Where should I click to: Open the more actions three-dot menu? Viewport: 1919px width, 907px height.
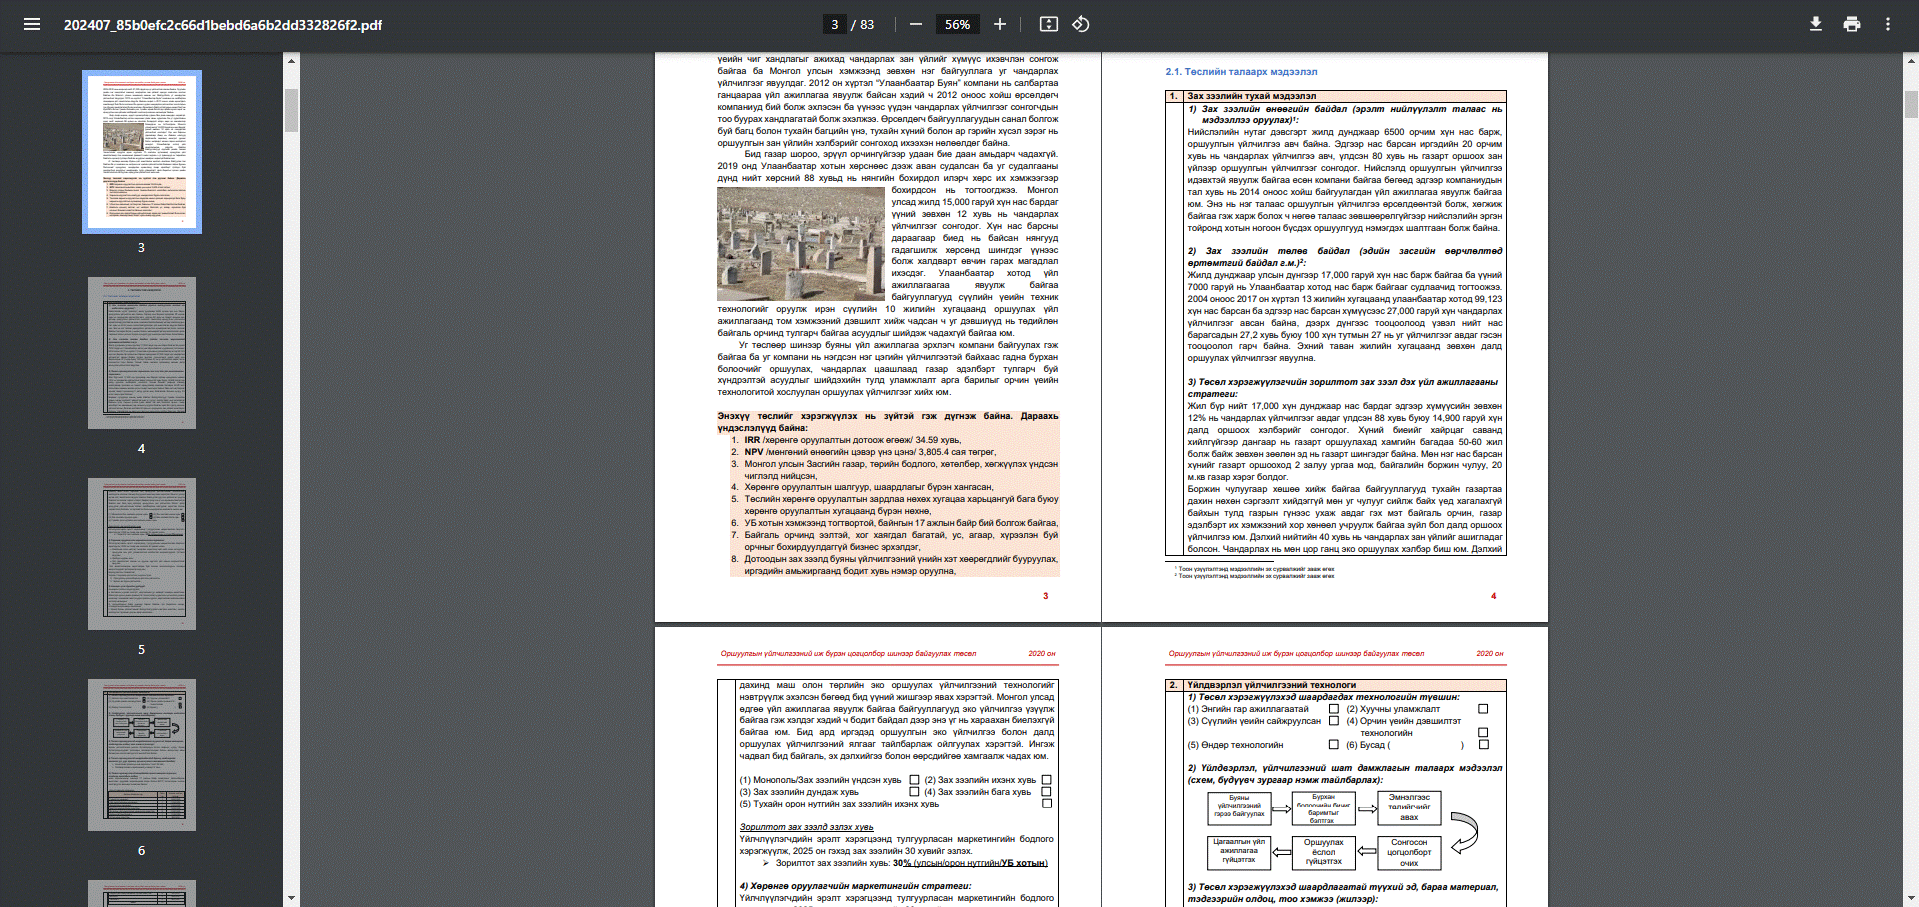click(1888, 24)
